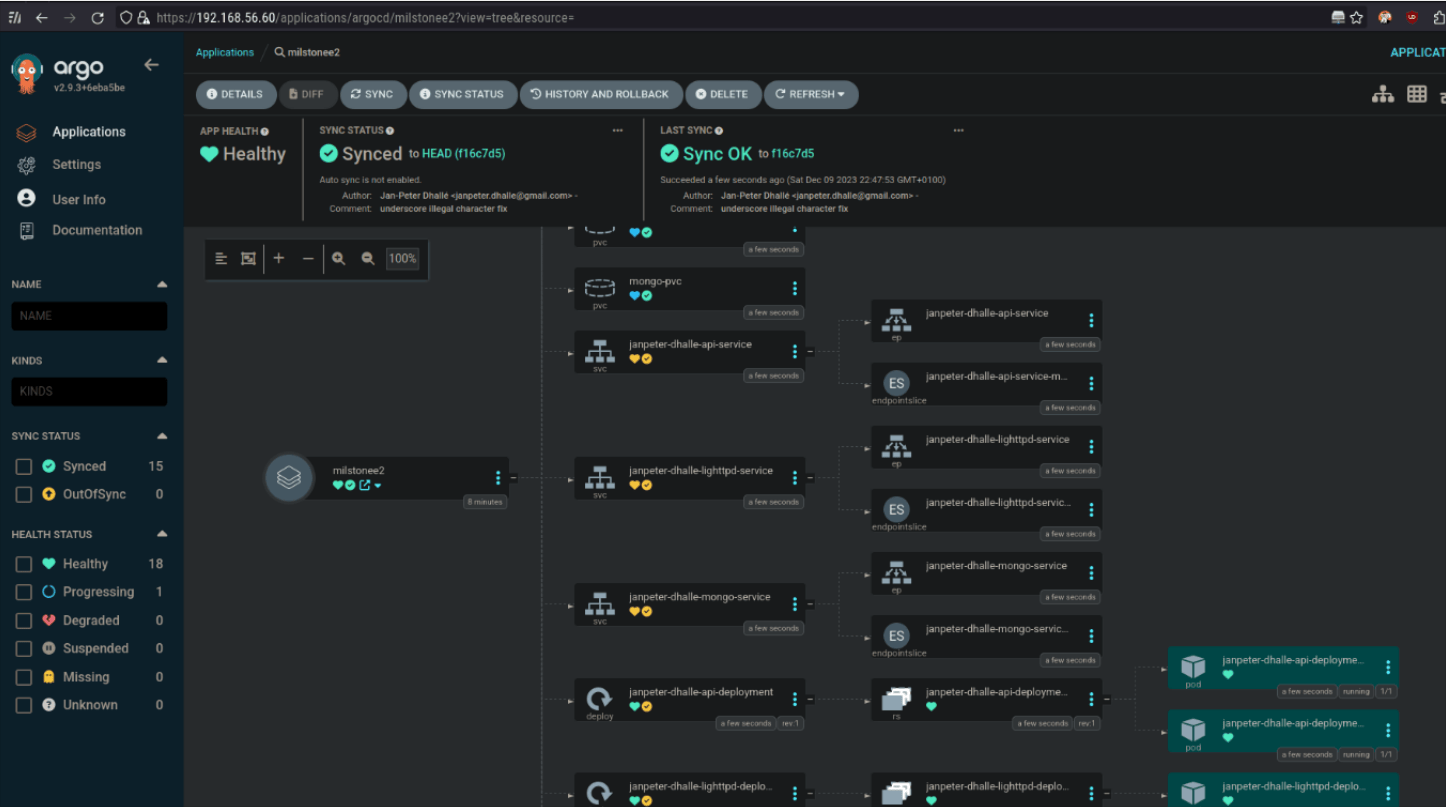Open kebab menu on janpeter-dhalle-mongo-service svc node
Viewport: 1446px width, 807px height.
795,604
